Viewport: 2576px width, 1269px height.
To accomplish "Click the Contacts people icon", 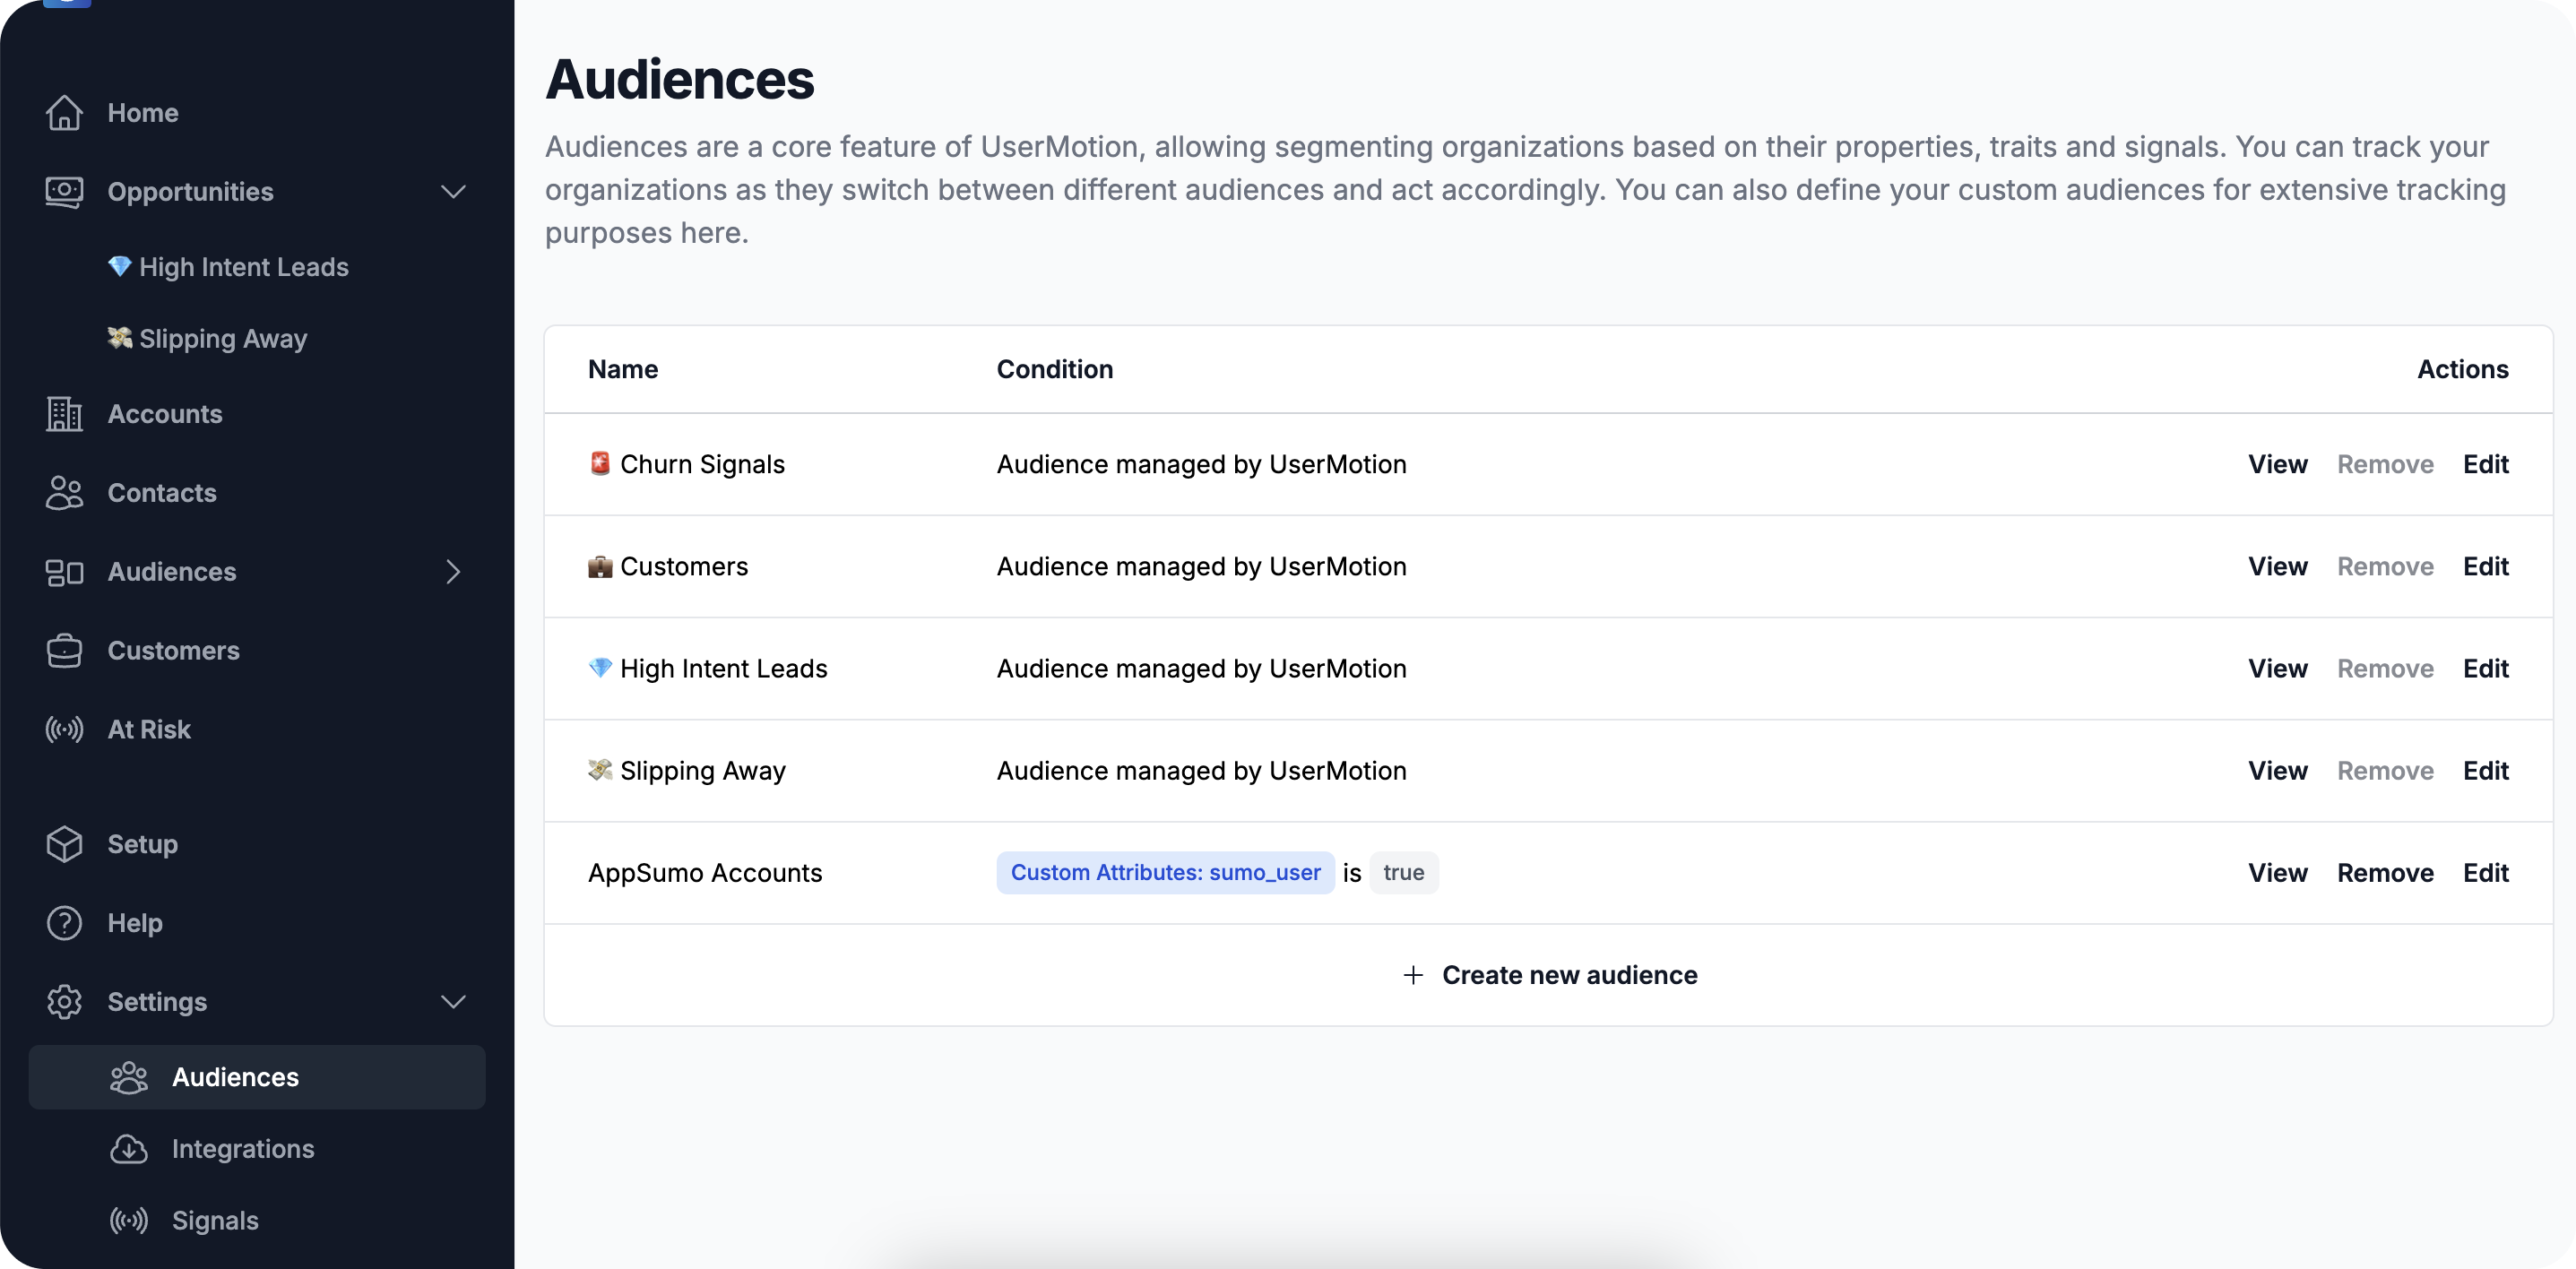I will tap(64, 493).
